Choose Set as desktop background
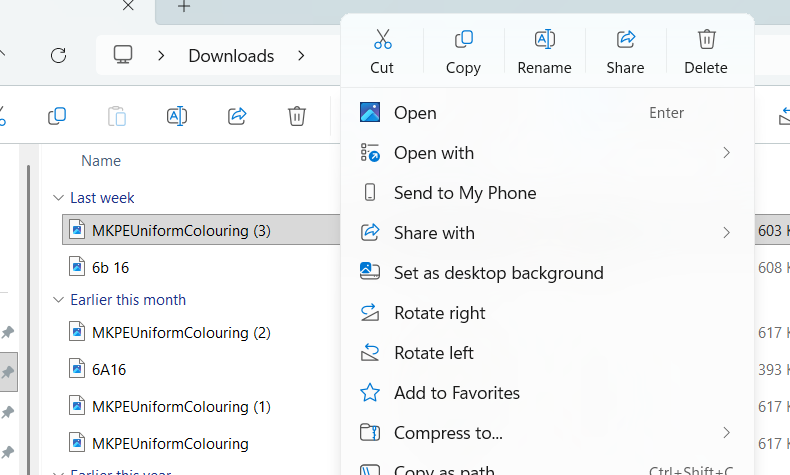This screenshot has width=790, height=475. pyautogui.click(x=498, y=273)
